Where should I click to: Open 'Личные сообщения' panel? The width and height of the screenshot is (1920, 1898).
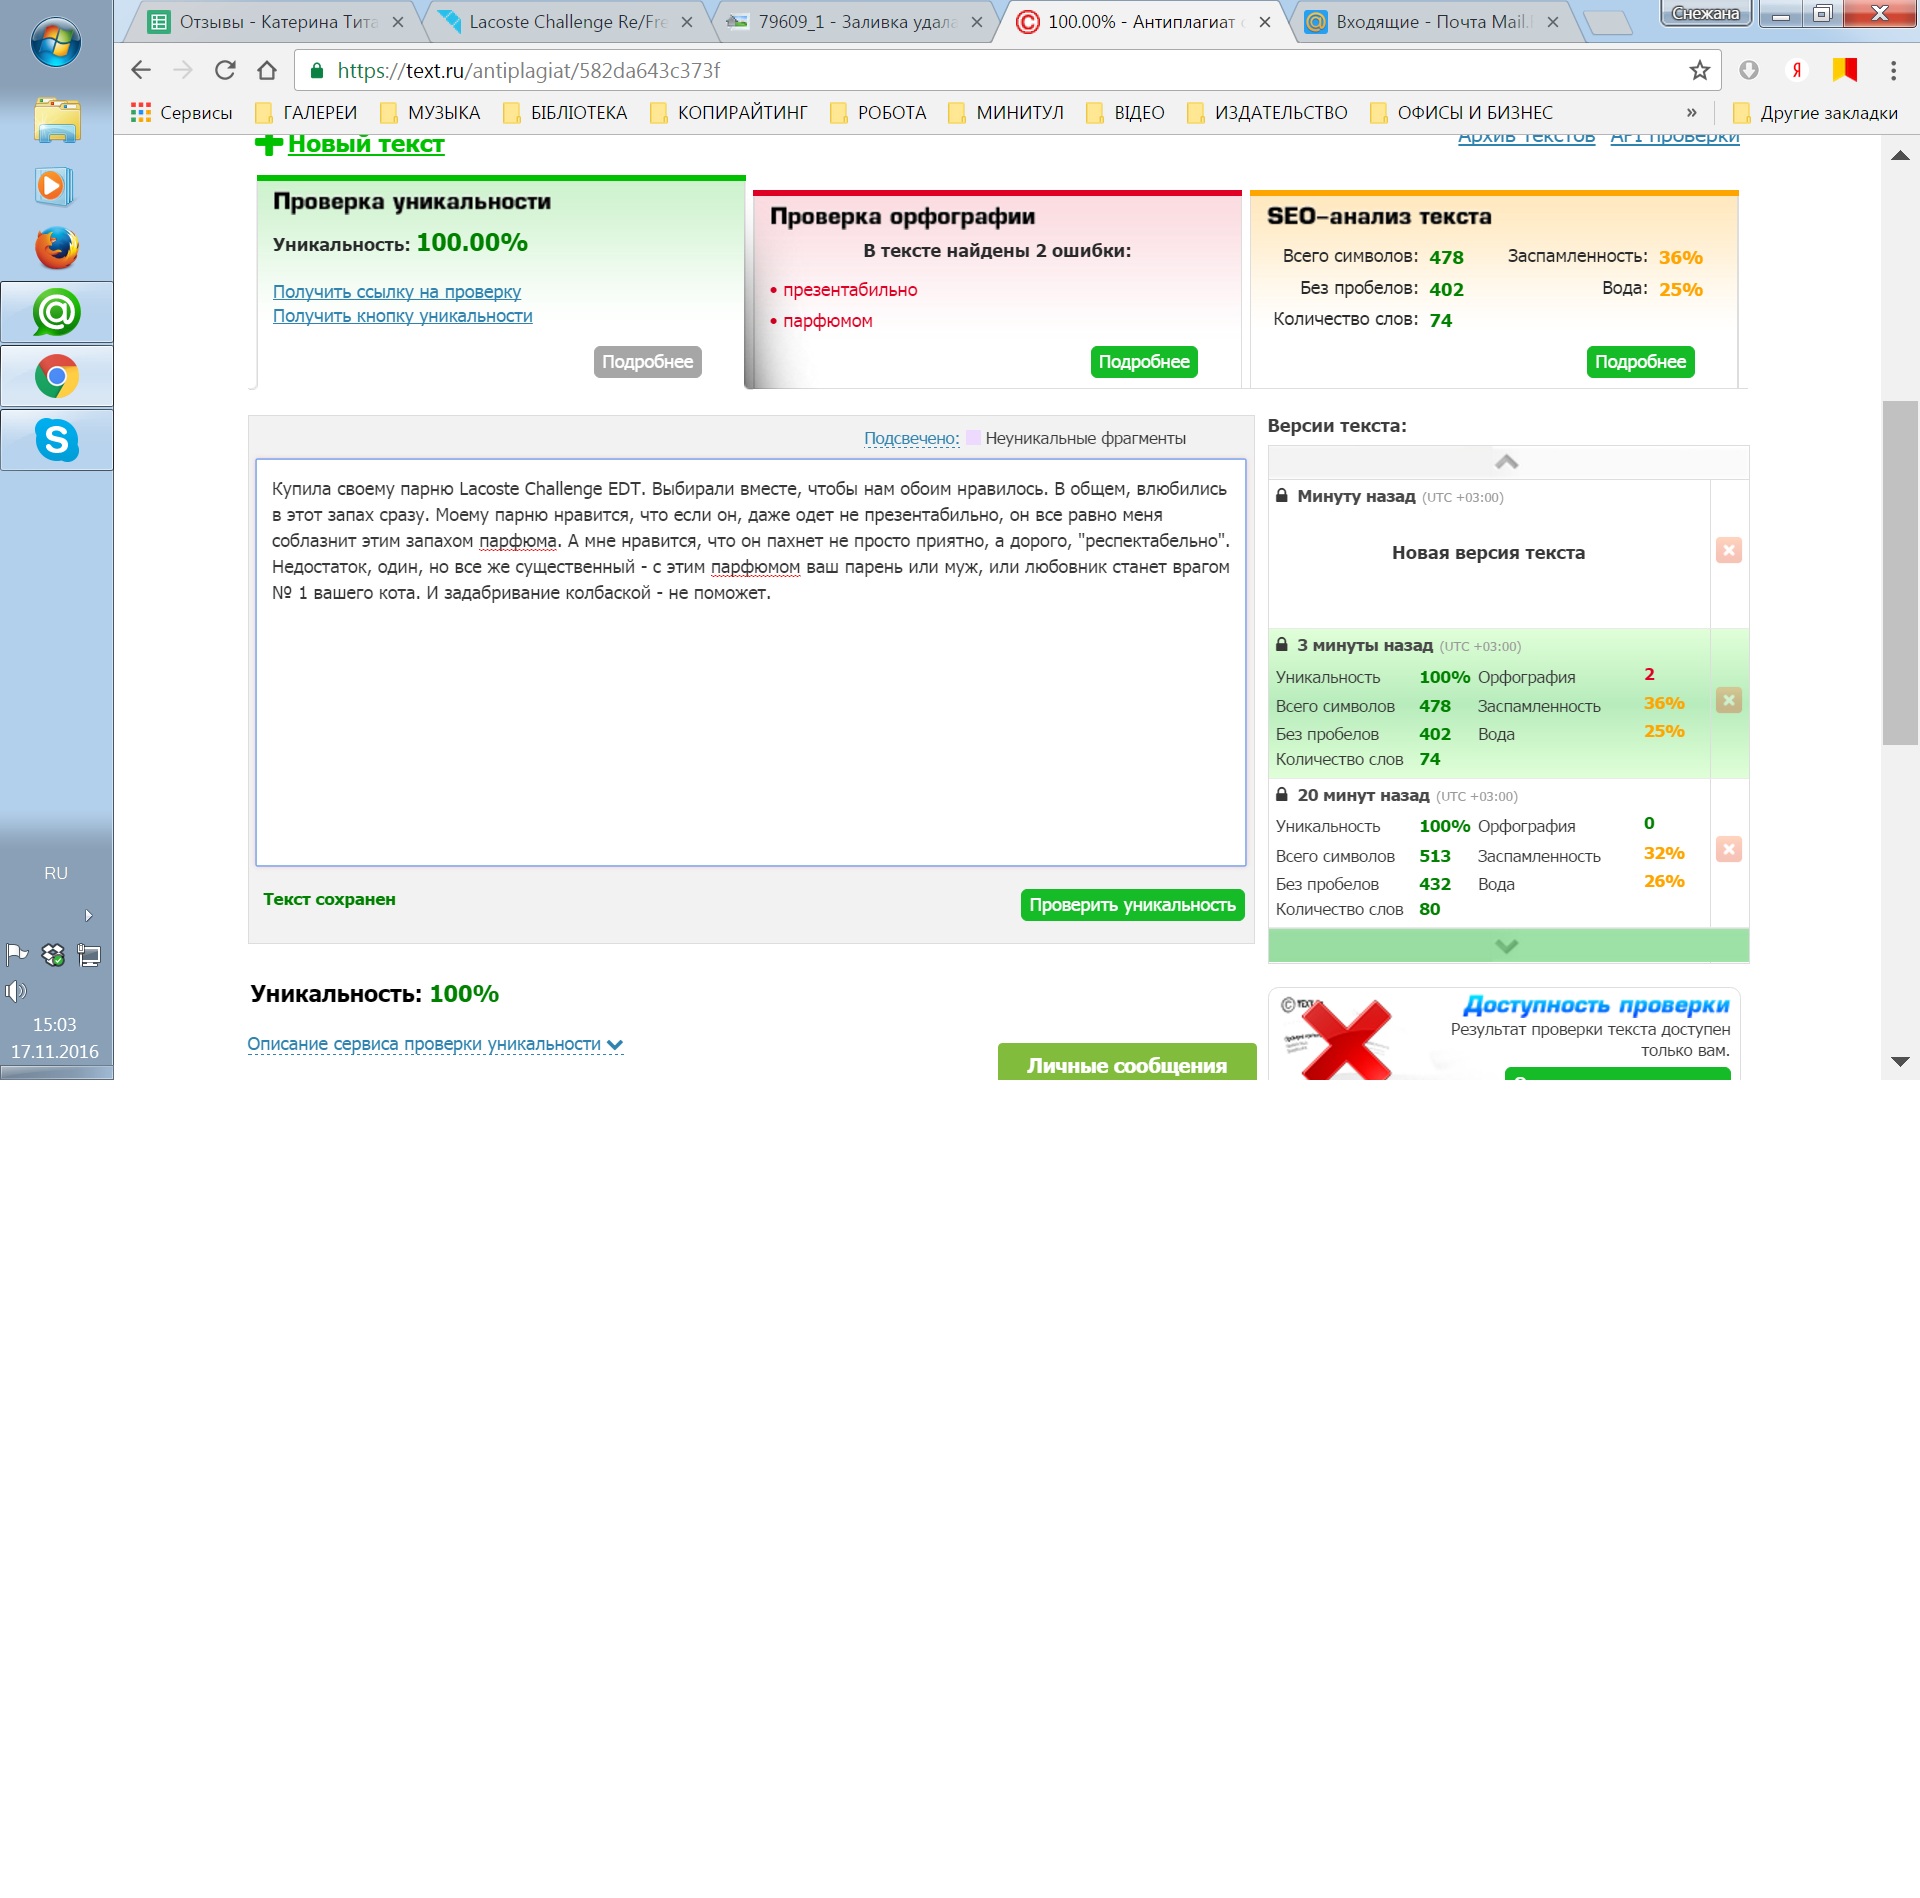click(x=1127, y=1064)
